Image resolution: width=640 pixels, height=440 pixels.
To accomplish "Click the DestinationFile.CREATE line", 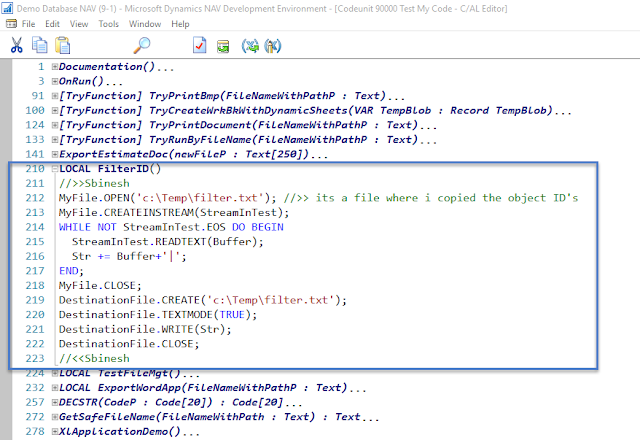I will (x=202, y=300).
